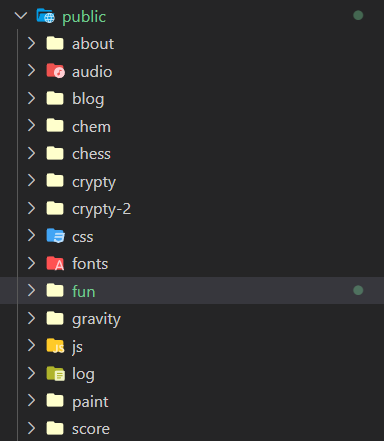This screenshot has width=384, height=441.
Task: Collapse the public folder chevron
Action: 21,16
